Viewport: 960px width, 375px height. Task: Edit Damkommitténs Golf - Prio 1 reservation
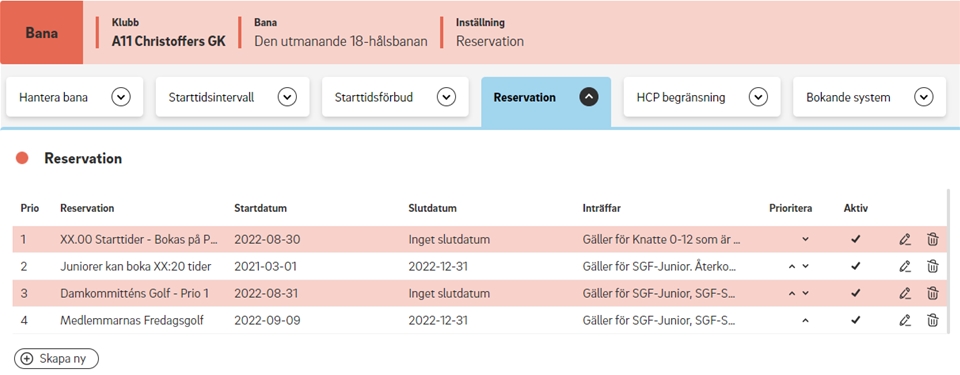905,293
